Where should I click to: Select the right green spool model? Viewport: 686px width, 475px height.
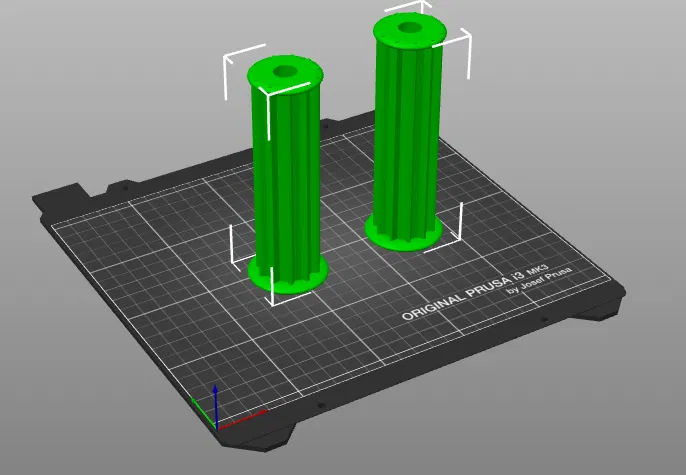click(408, 131)
